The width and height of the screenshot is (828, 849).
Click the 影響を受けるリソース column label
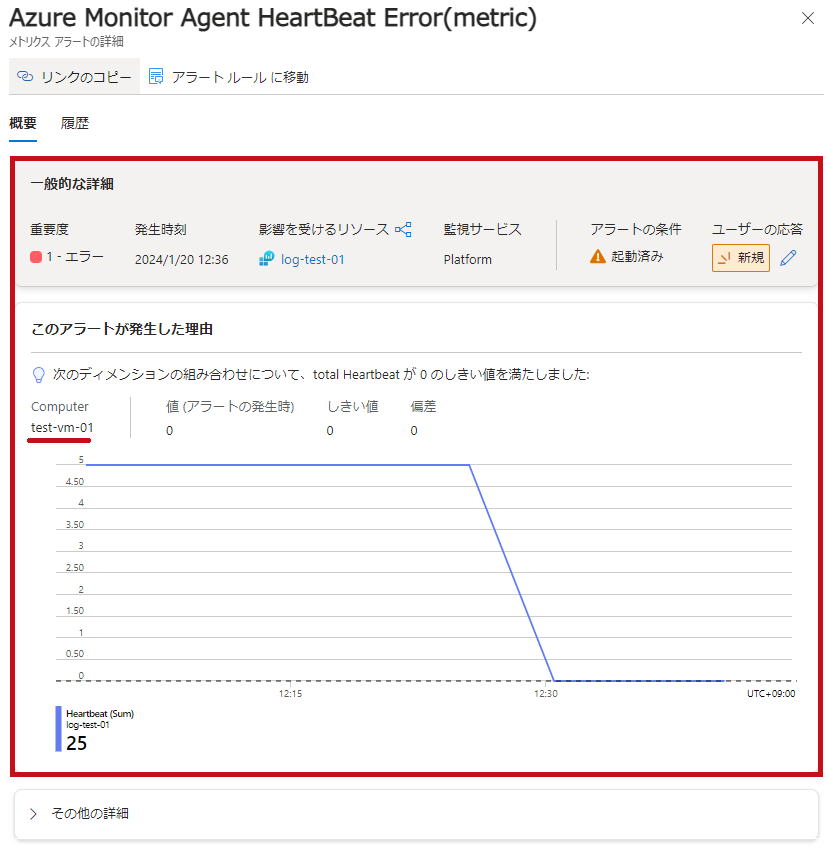(324, 230)
